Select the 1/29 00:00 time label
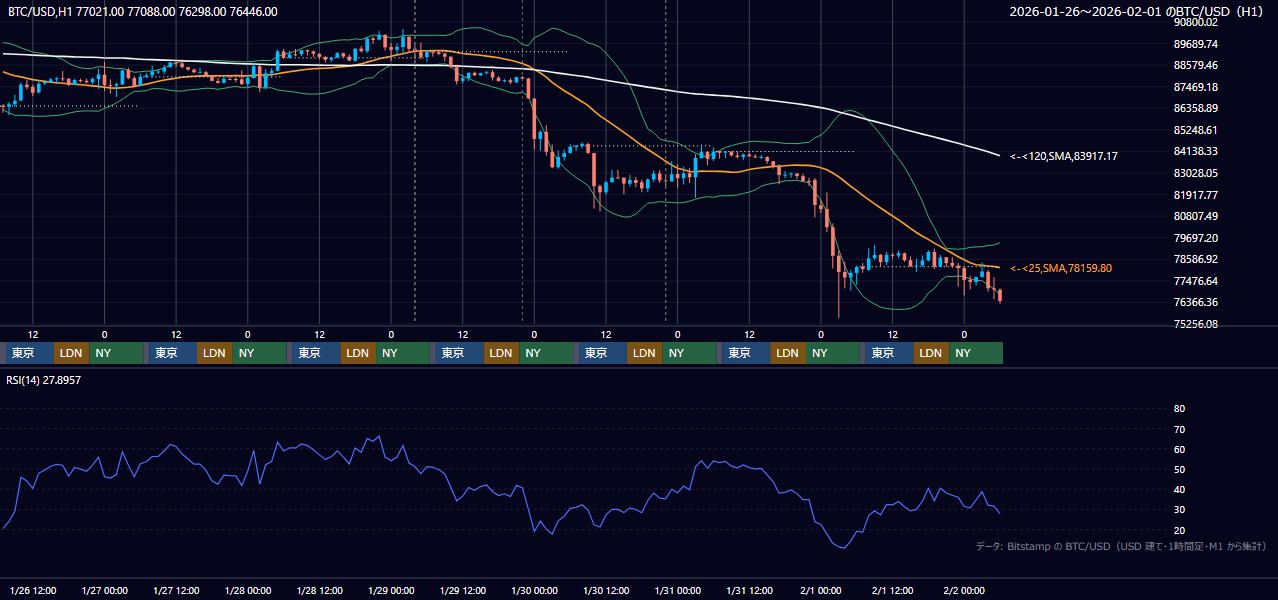Image resolution: width=1278 pixels, height=600 pixels. [391, 590]
